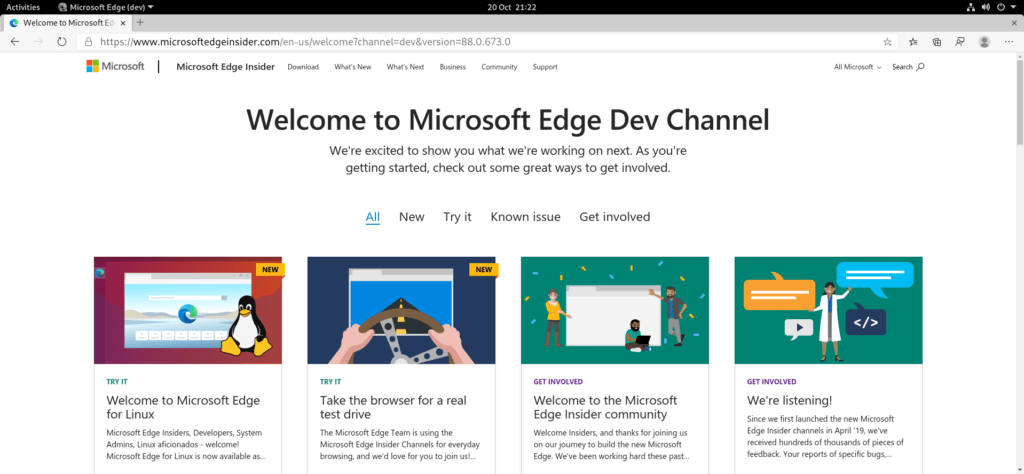The width and height of the screenshot is (1024, 474).
Task: Reload the page with the refresh icon
Action: click(62, 42)
